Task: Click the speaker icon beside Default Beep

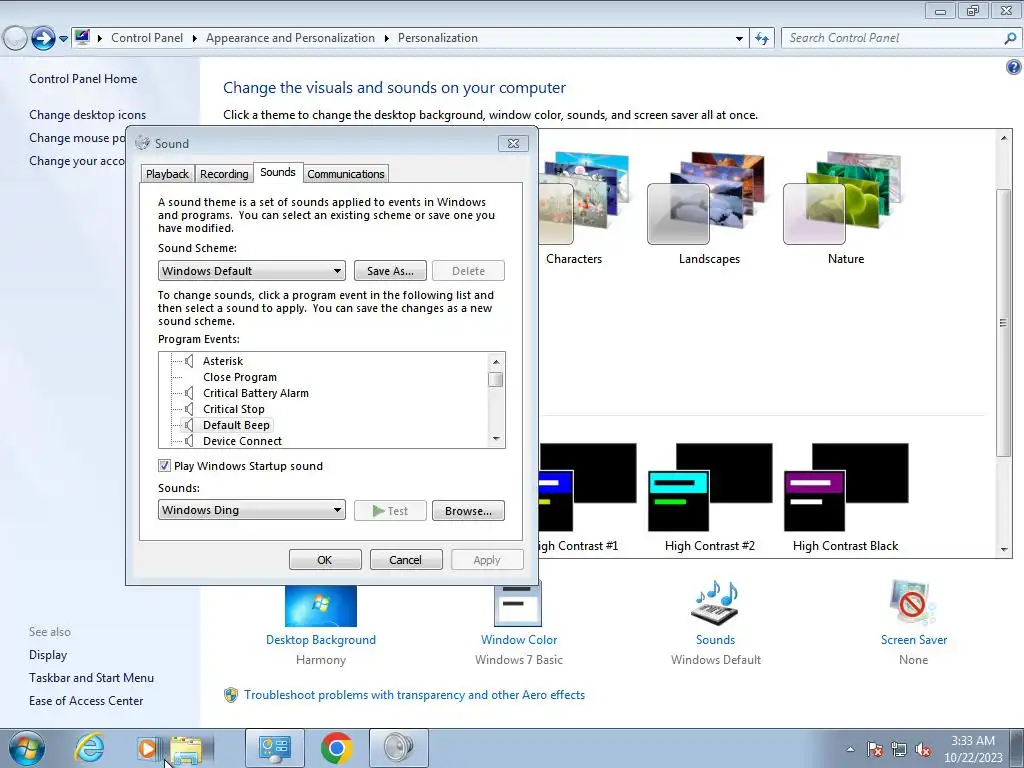Action: (189, 424)
